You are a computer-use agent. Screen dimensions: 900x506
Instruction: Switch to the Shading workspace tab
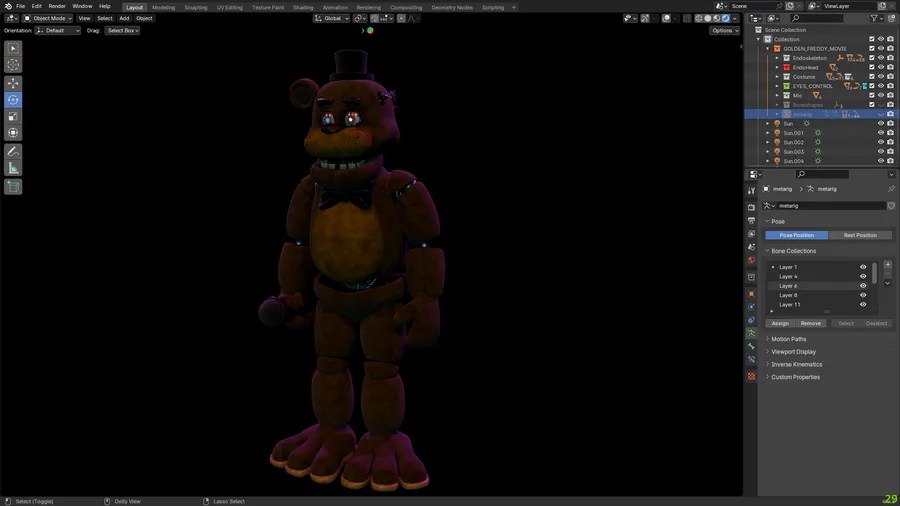[303, 7]
